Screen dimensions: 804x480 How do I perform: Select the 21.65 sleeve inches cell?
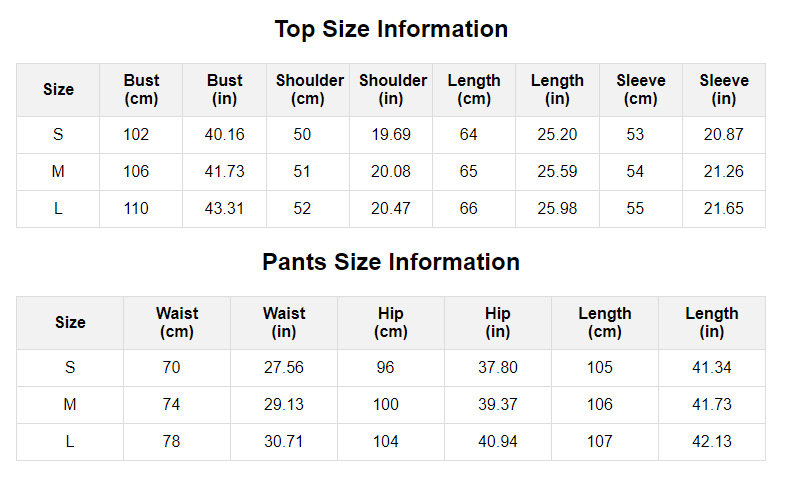(x=723, y=209)
